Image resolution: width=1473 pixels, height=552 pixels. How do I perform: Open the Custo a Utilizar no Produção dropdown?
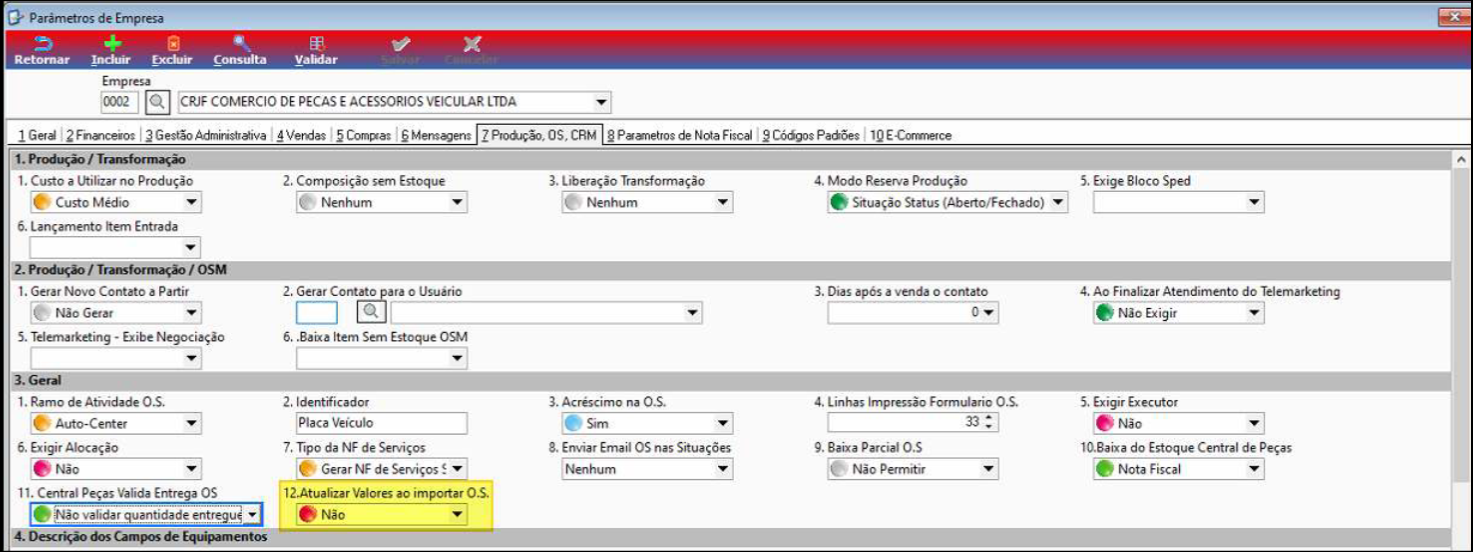coord(192,203)
